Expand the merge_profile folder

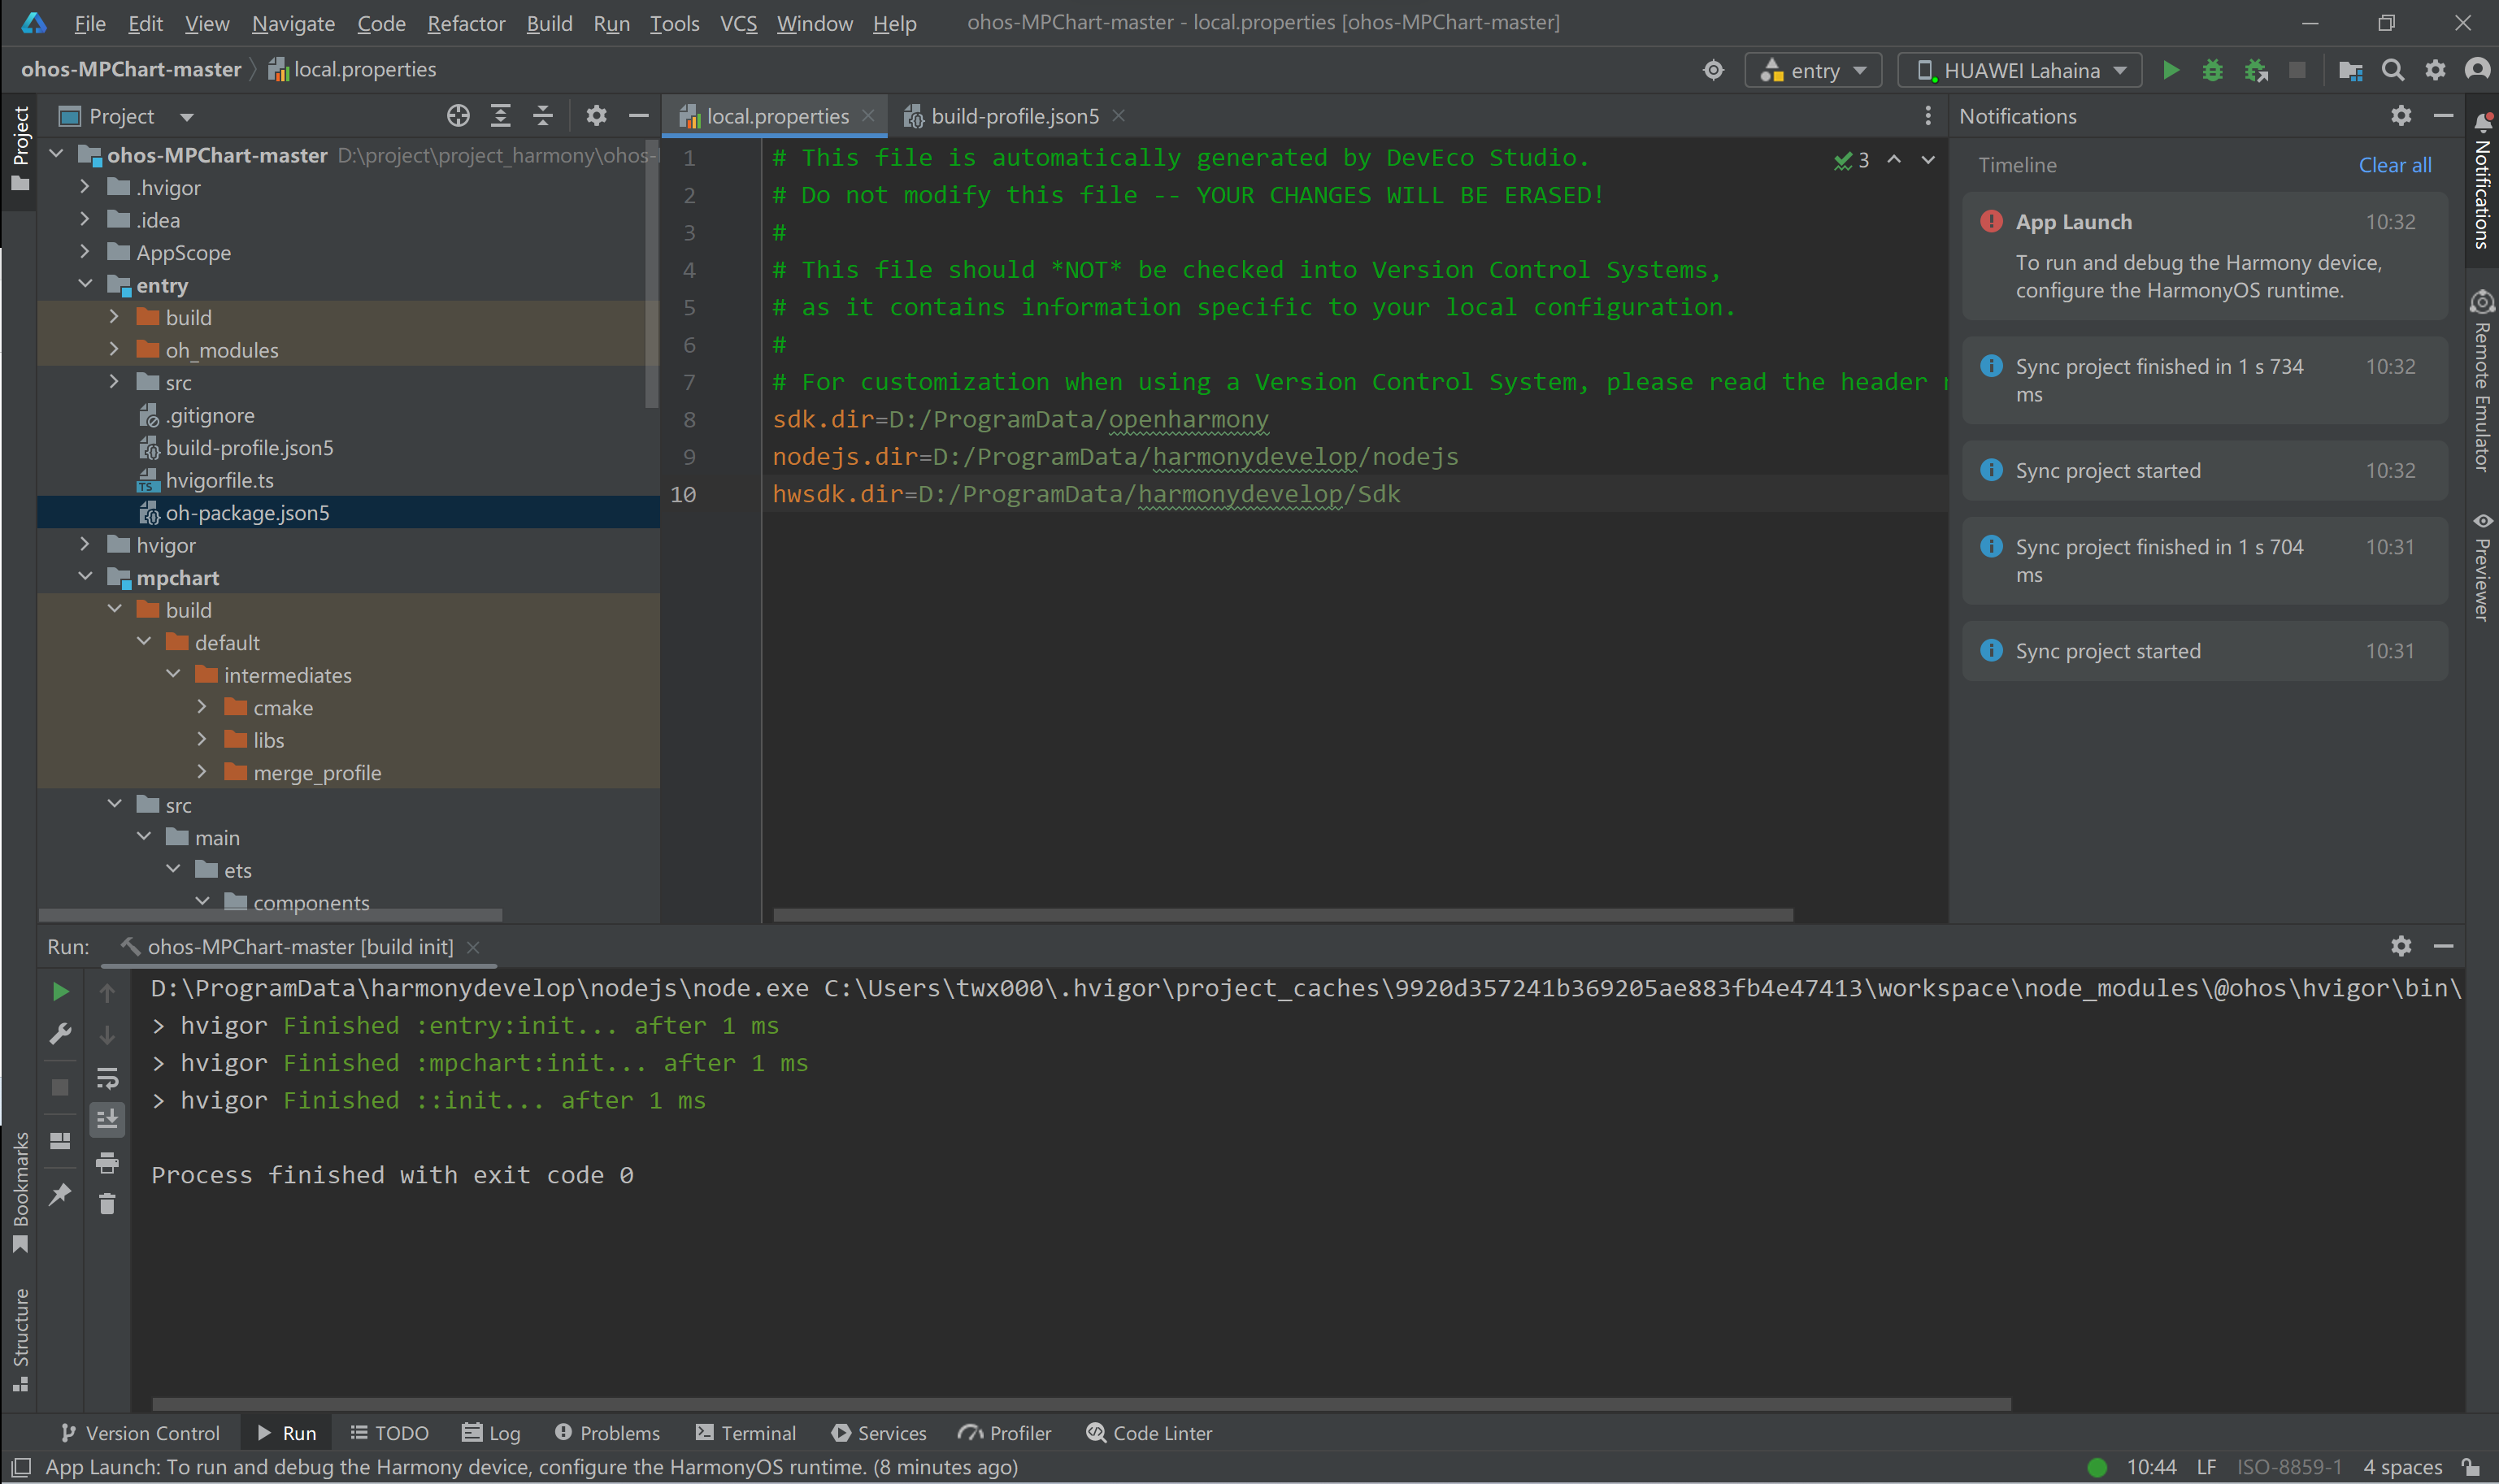[x=202, y=772]
